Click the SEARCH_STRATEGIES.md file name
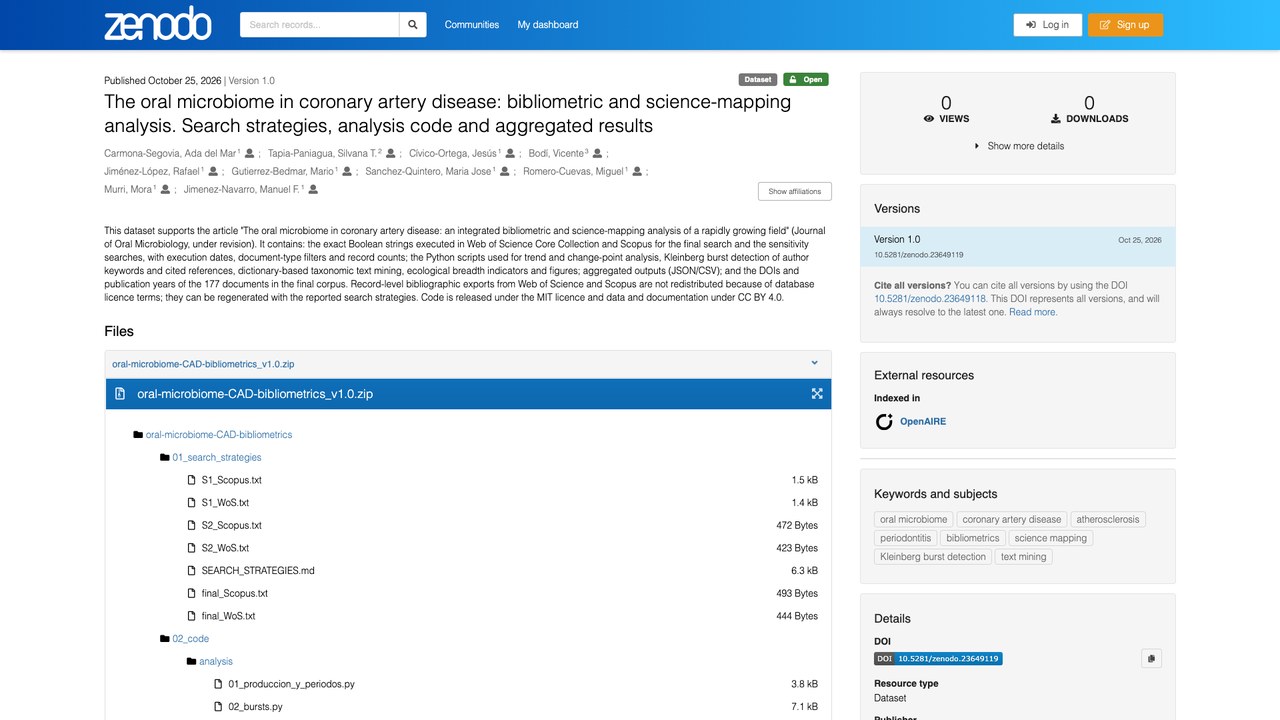Viewport: 1280px width, 720px height. (258, 571)
